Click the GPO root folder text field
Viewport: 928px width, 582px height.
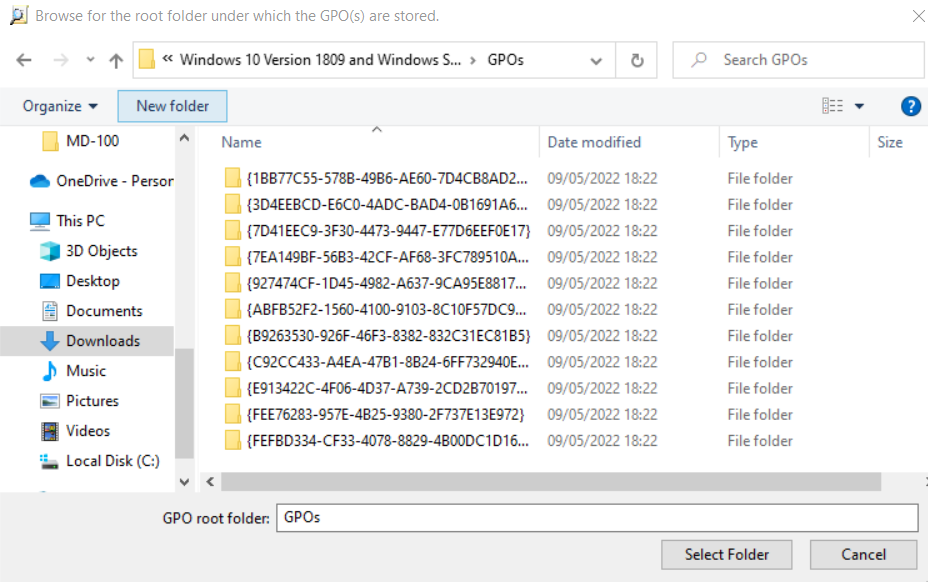point(596,517)
